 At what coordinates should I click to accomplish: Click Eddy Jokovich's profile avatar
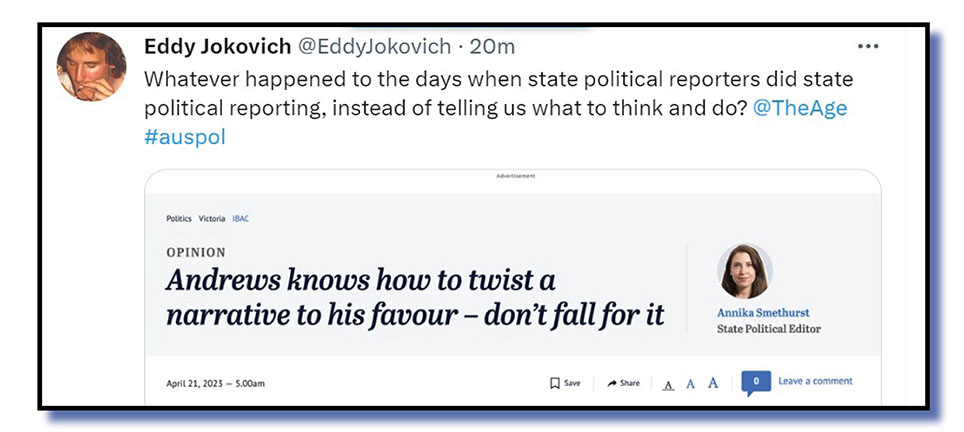pos(92,66)
